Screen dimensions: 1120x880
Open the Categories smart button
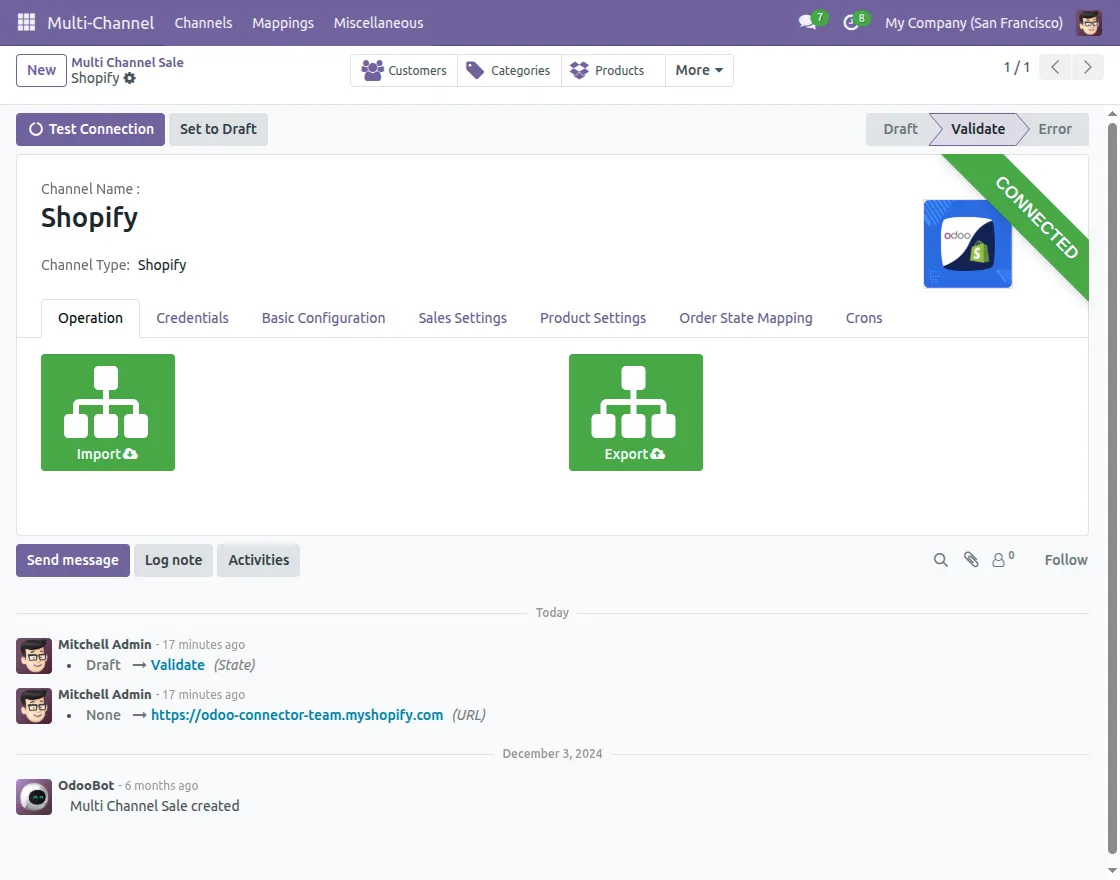tap(509, 70)
